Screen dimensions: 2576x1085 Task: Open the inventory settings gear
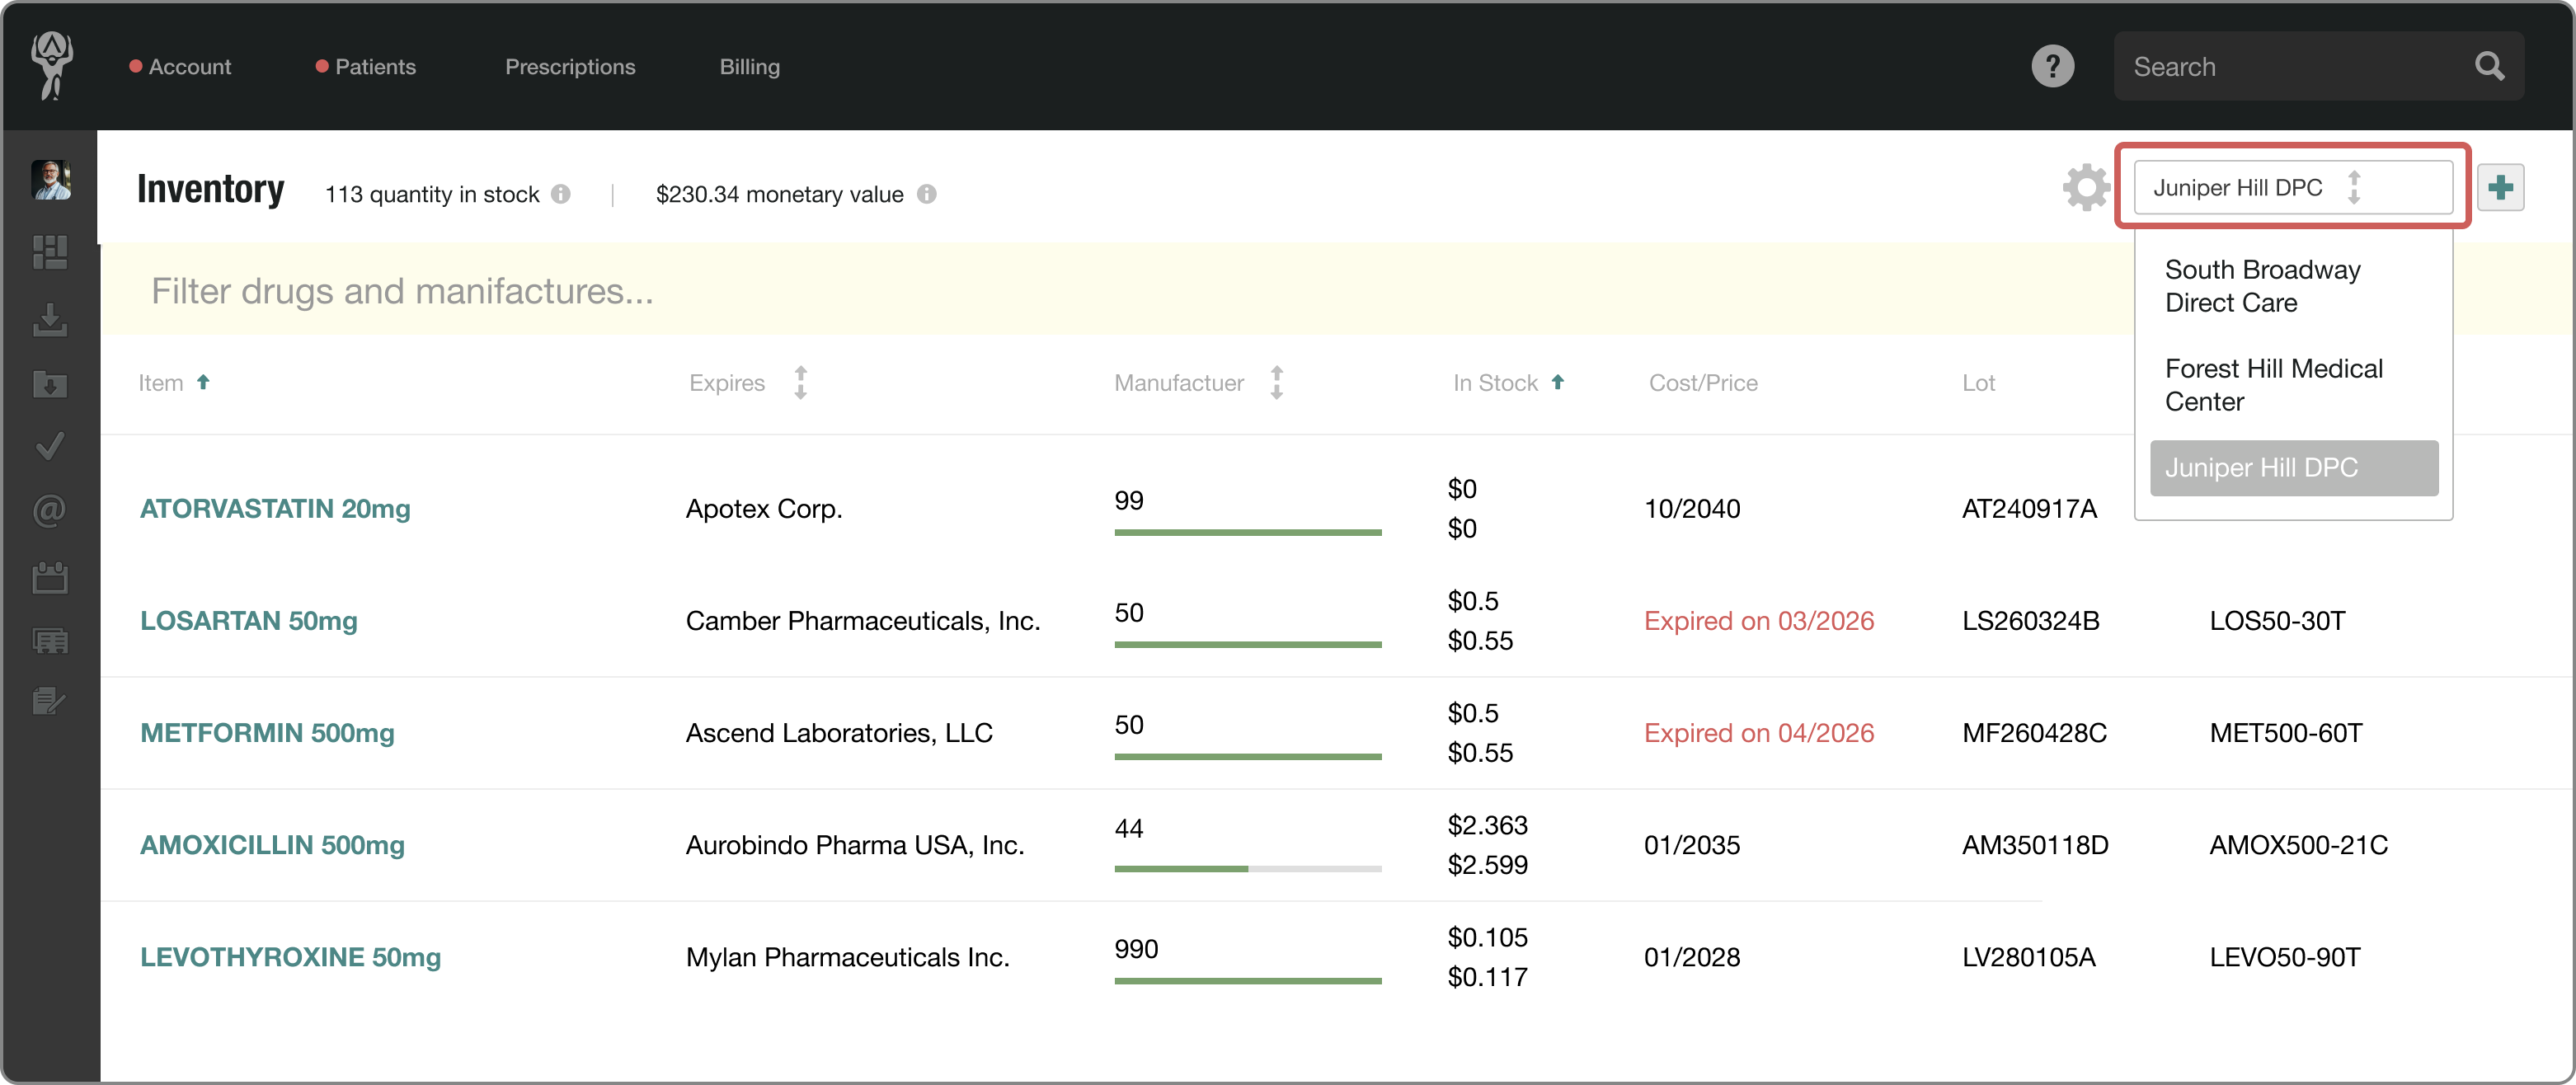(x=2085, y=188)
